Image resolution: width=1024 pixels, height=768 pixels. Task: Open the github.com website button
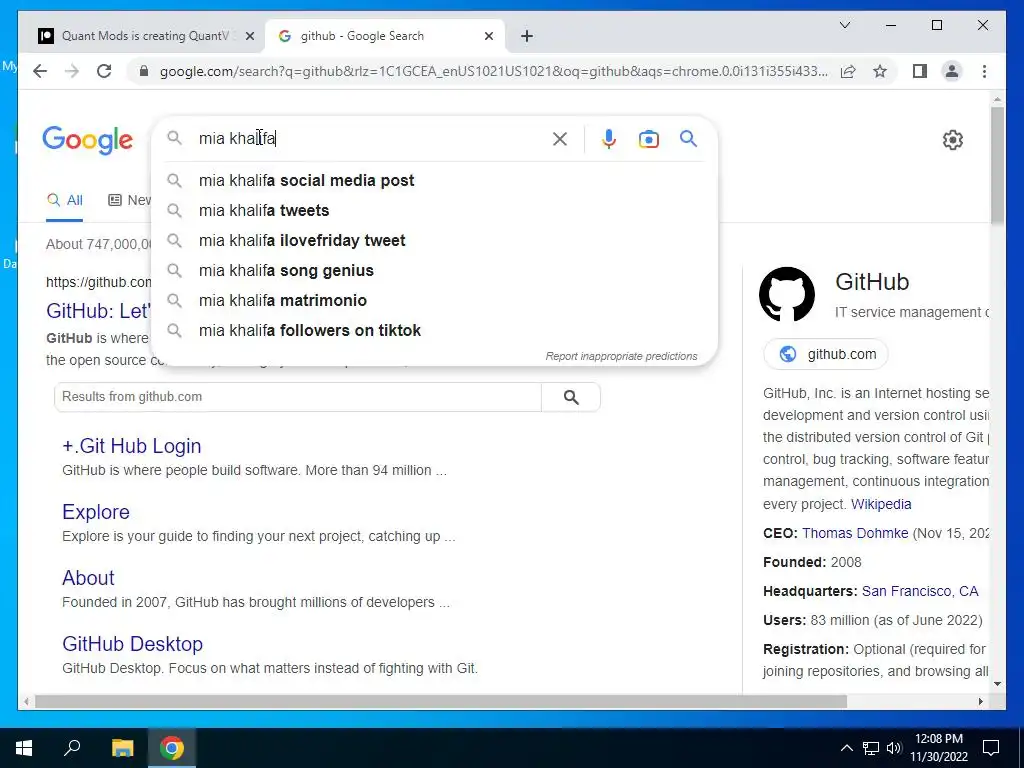coord(826,354)
